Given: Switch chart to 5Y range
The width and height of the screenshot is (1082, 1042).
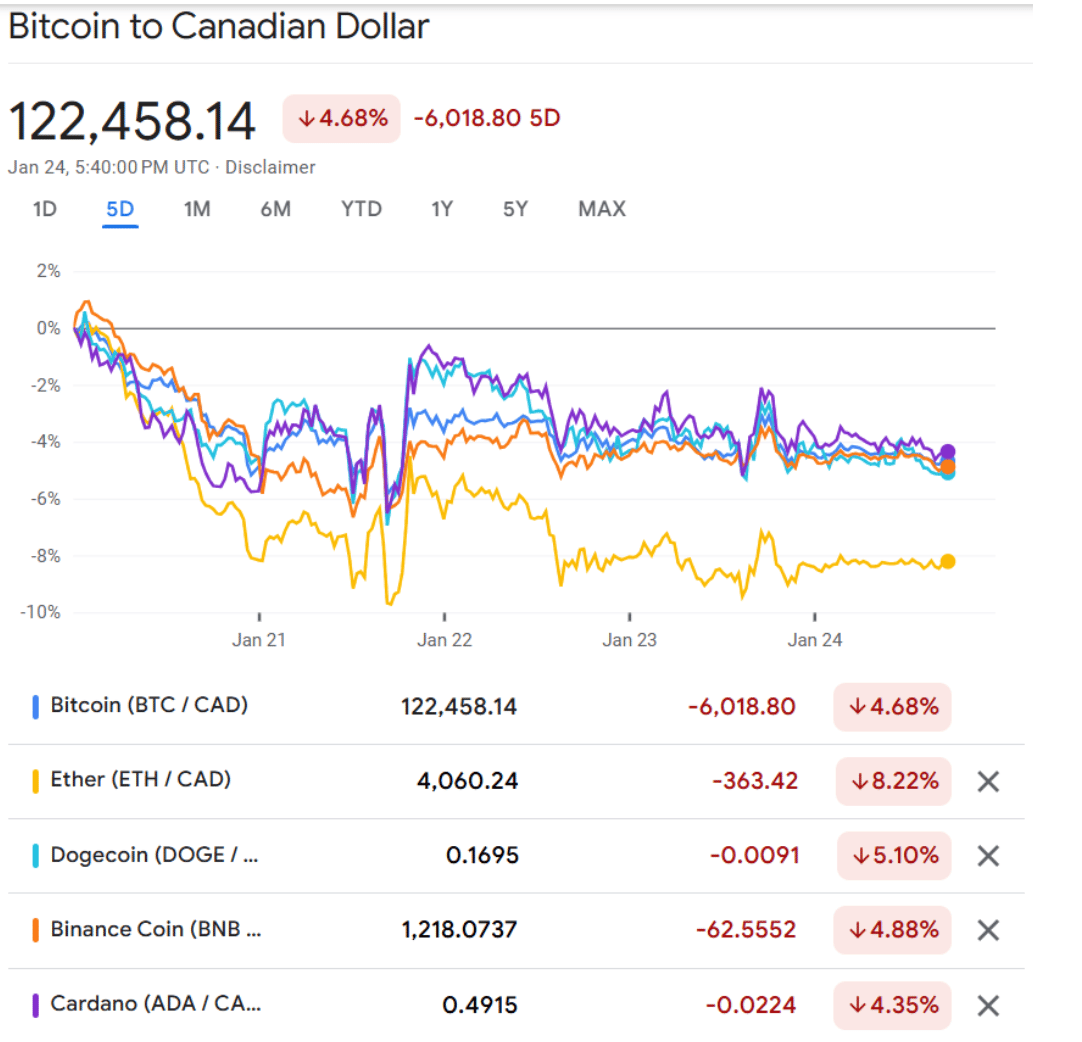Looking at the screenshot, I should pos(515,209).
